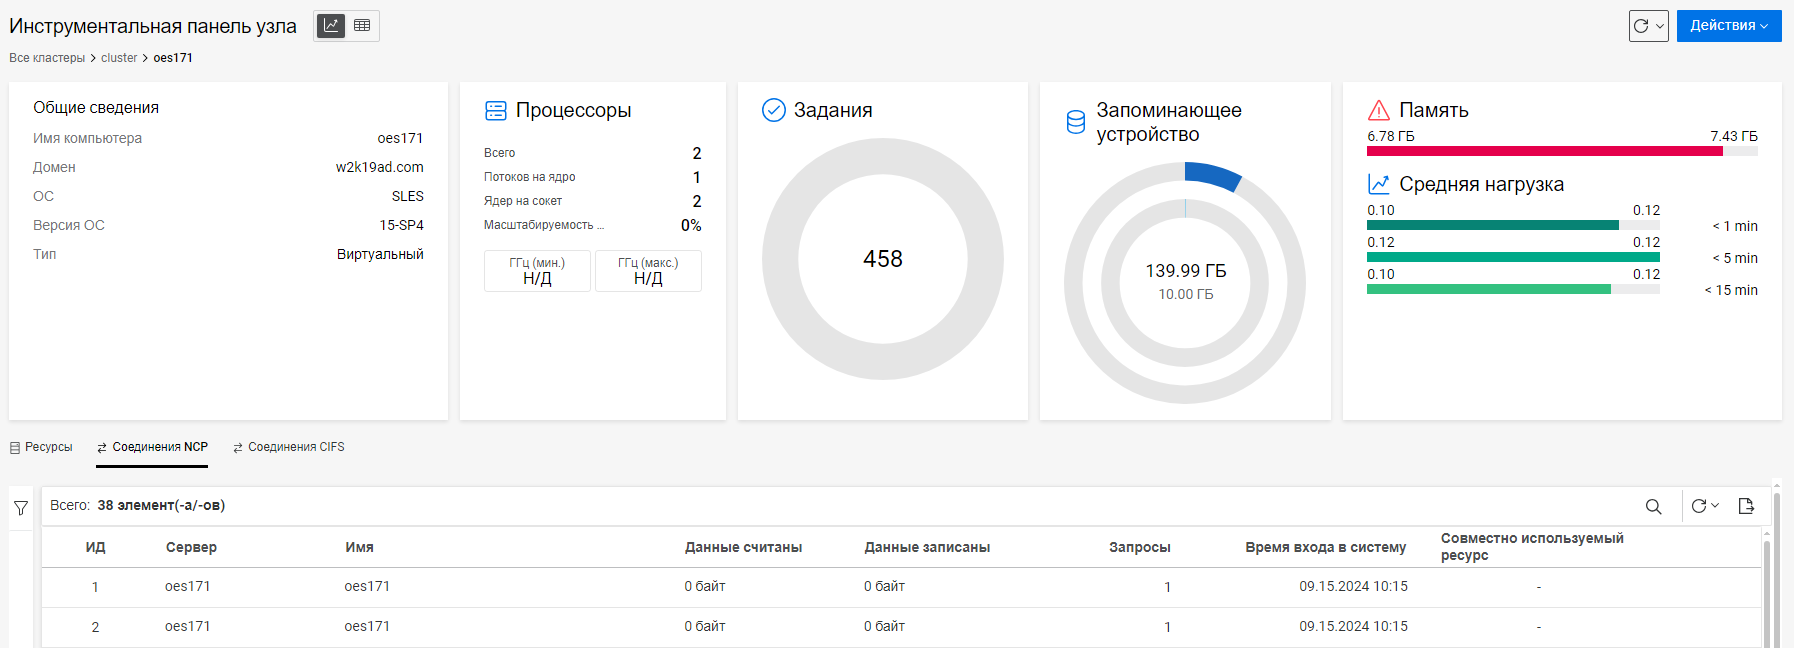
Task: Click the search icon in connections table
Action: 1654,506
